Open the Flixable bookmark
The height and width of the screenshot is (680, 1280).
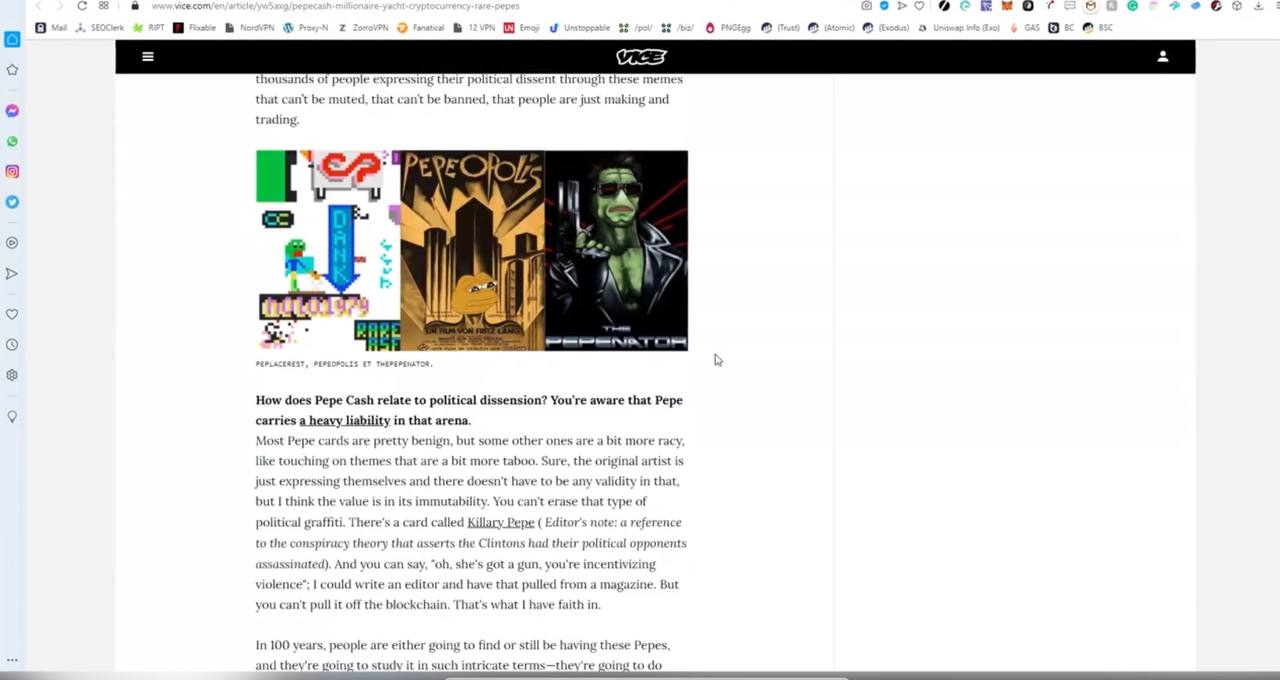click(195, 28)
